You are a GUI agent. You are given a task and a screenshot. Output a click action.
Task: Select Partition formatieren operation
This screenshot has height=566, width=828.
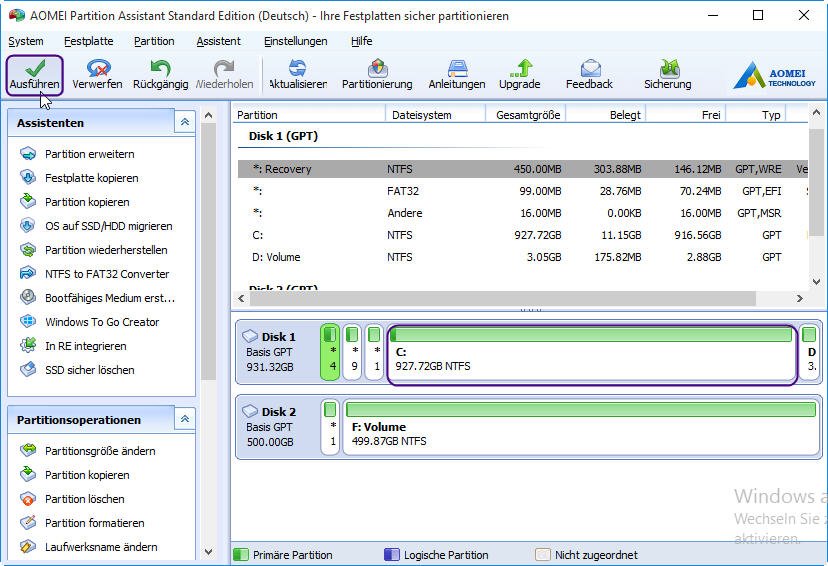pyautogui.click(x=82, y=523)
